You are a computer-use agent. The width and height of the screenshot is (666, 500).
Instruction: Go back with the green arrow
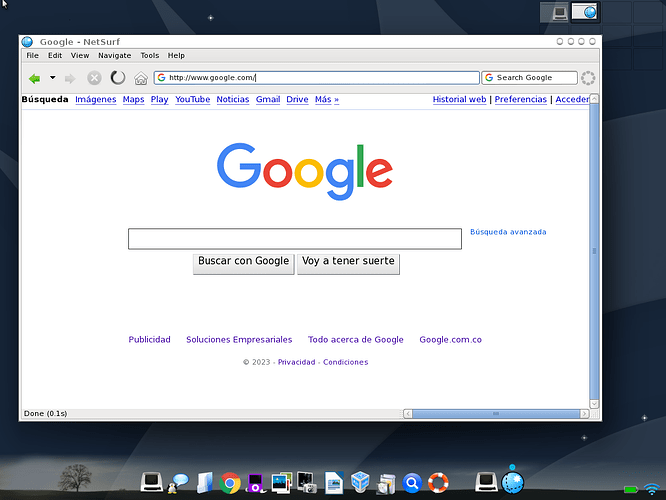point(34,78)
